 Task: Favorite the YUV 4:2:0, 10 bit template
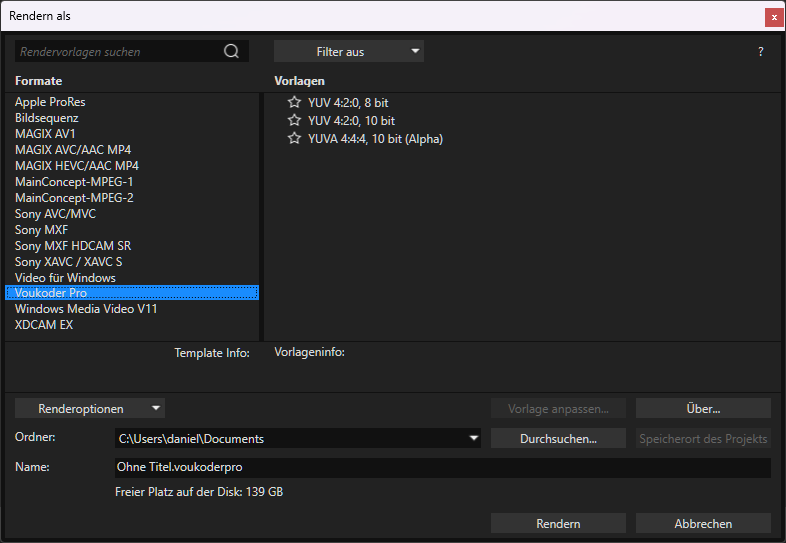294,121
